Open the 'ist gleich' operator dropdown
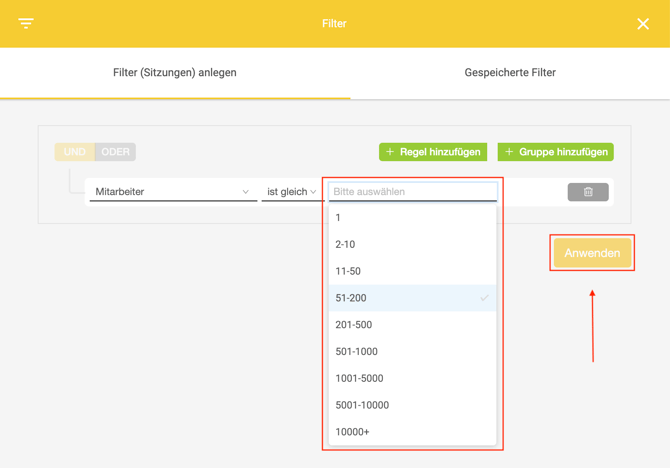The width and height of the screenshot is (670, 468). [x=291, y=192]
